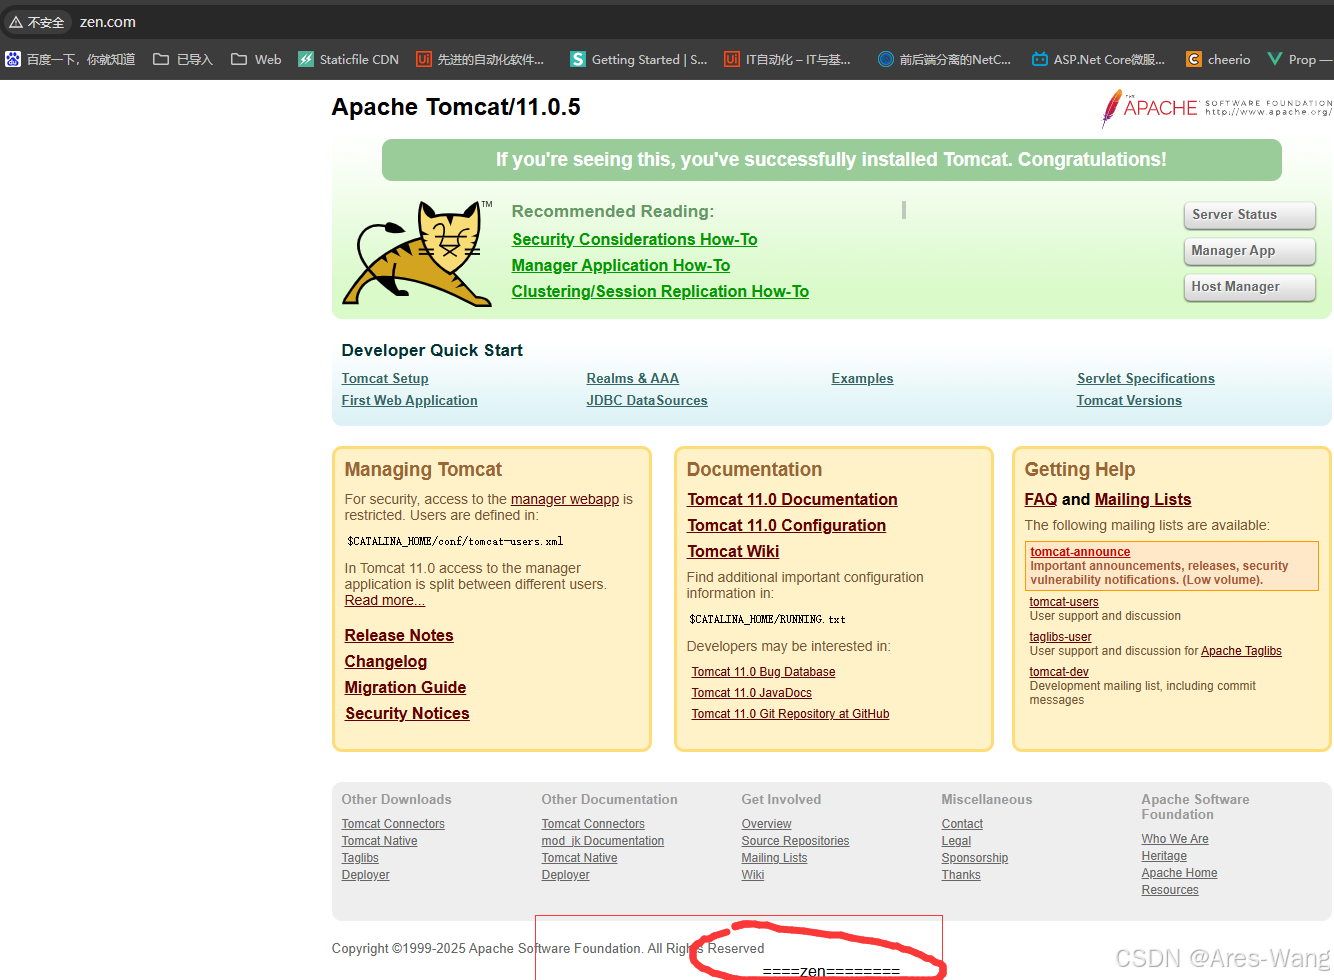Image resolution: width=1334 pixels, height=980 pixels.
Task: Open Mailing Lists under Get Involved
Action: 774,858
